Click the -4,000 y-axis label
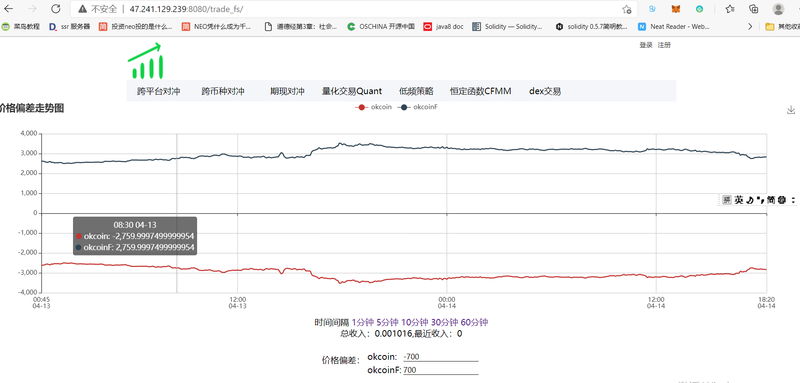Image resolution: width=800 pixels, height=383 pixels. coord(27,293)
